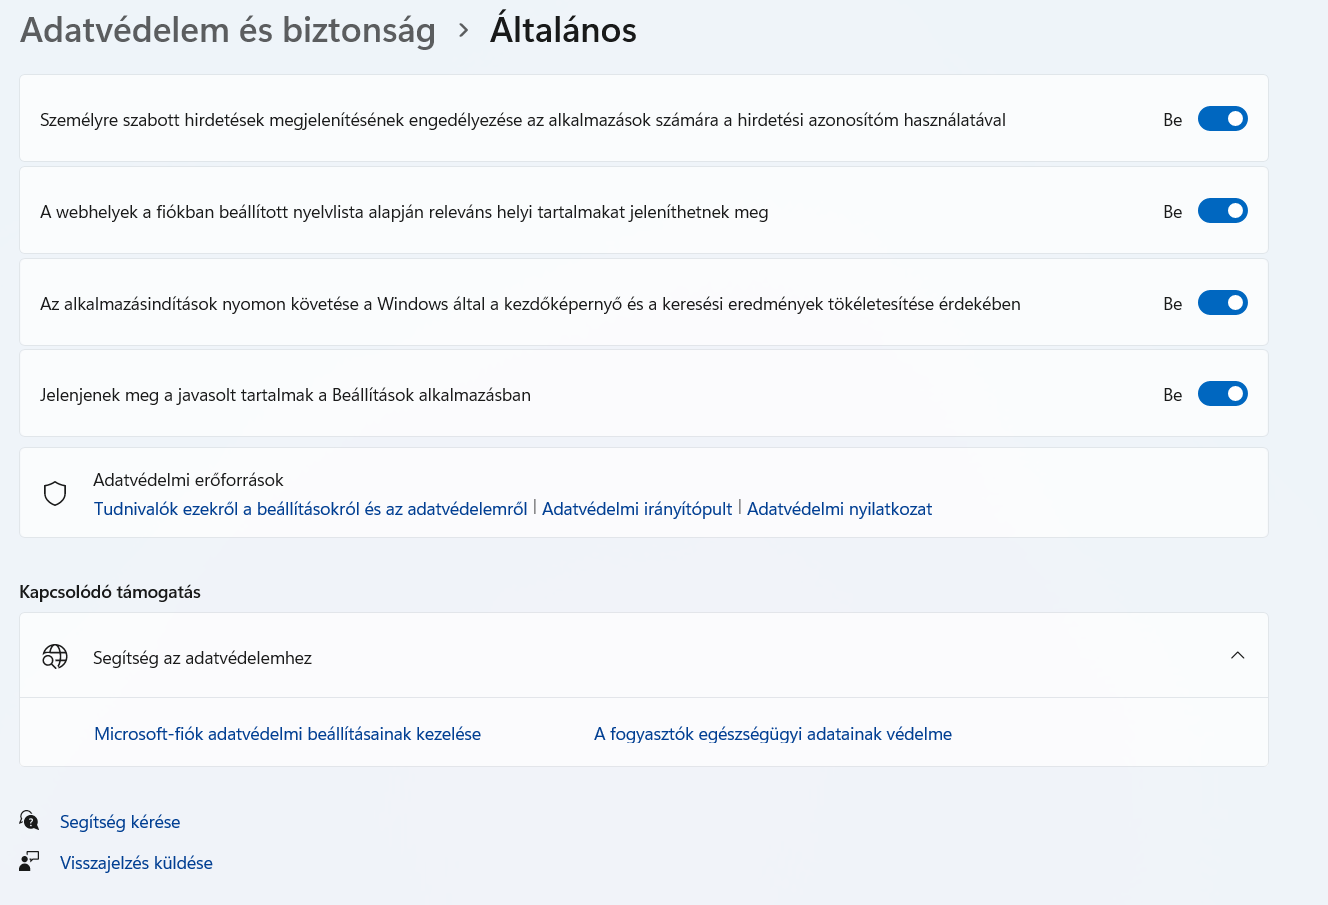Screen dimensions: 1328x905
Task: Click the Általános page title
Action: click(563, 31)
